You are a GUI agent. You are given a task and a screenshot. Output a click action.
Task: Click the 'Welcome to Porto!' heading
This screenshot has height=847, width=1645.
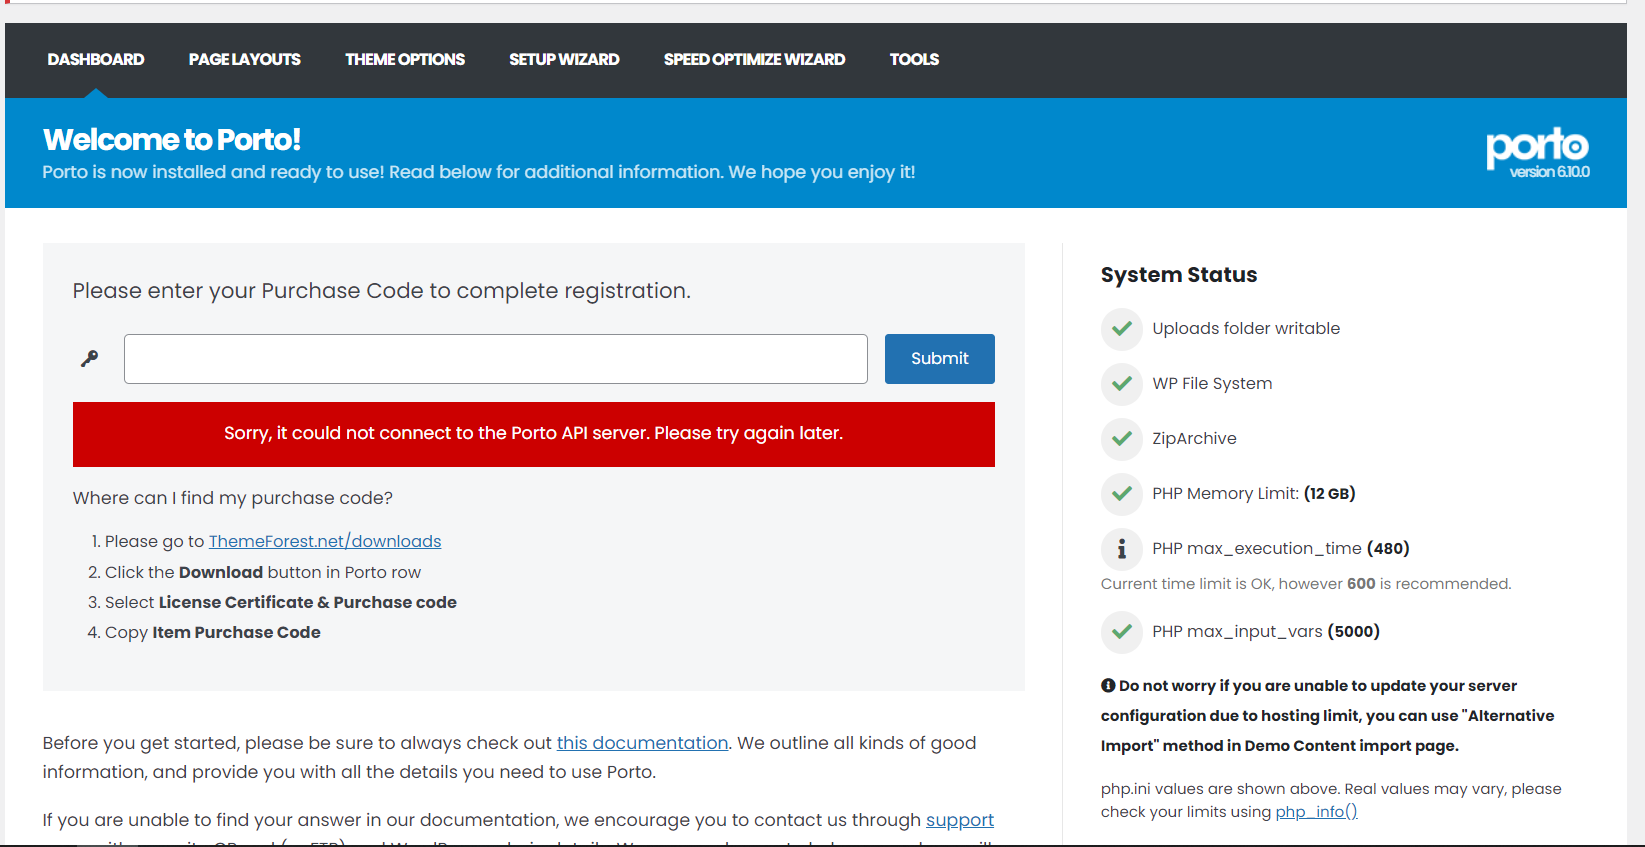click(x=172, y=140)
